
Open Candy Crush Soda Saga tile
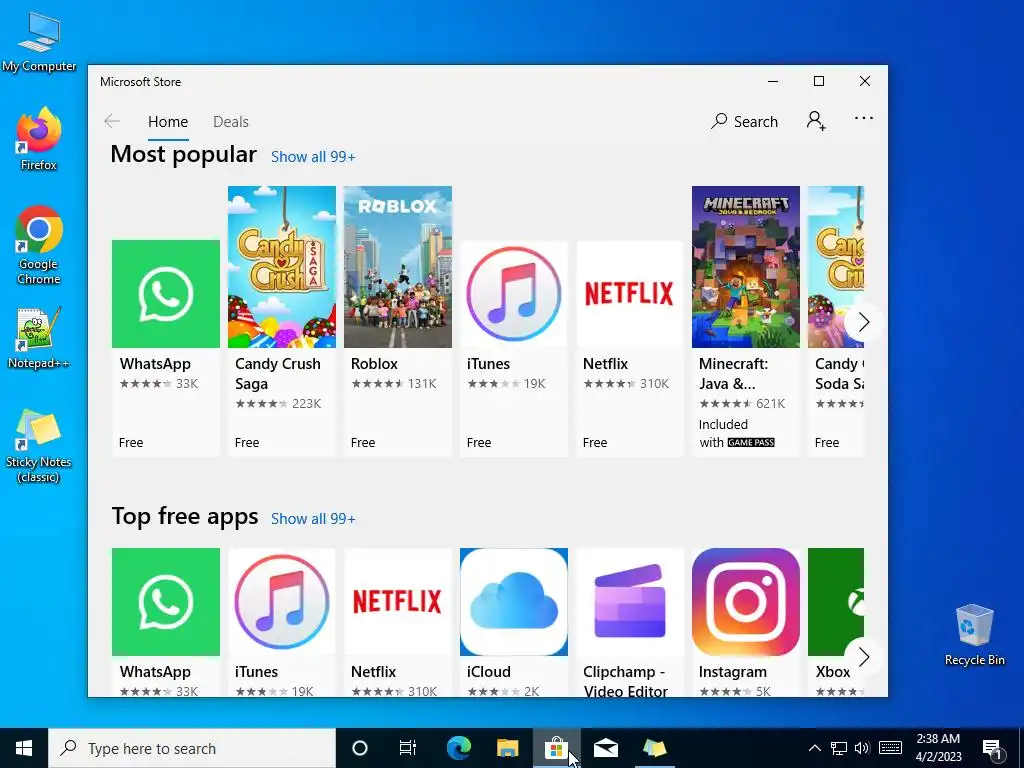click(x=836, y=321)
